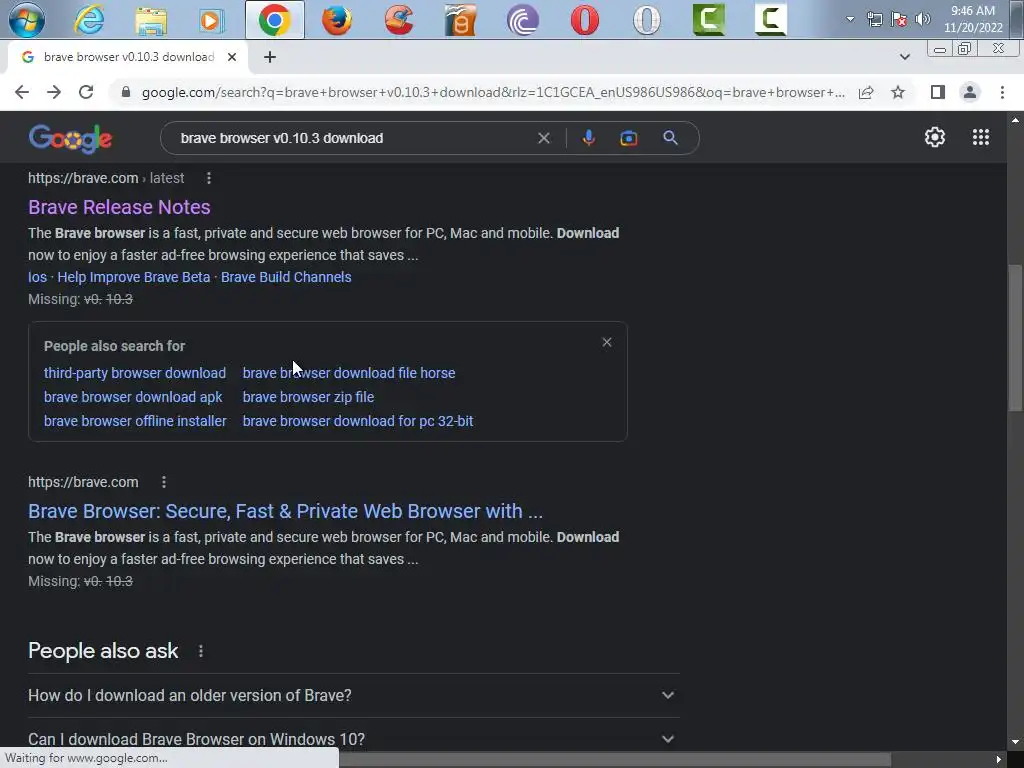Open the green Camtasia taskbar icon
1024x768 pixels.
pos(709,20)
